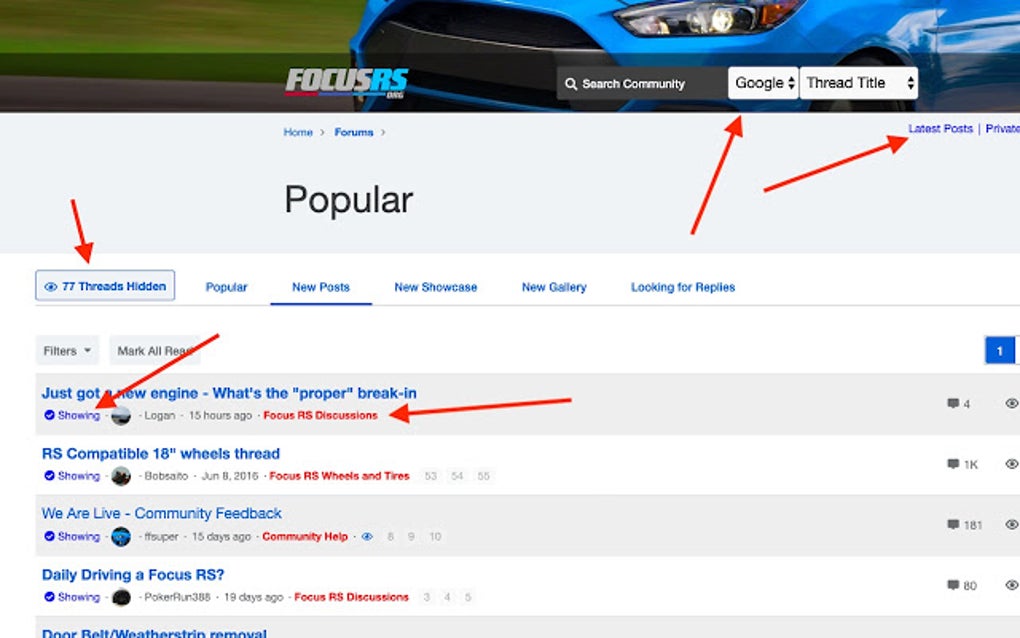Viewport: 1020px width, 638px height.
Task: Click the Mark All Read button
Action: click(155, 350)
